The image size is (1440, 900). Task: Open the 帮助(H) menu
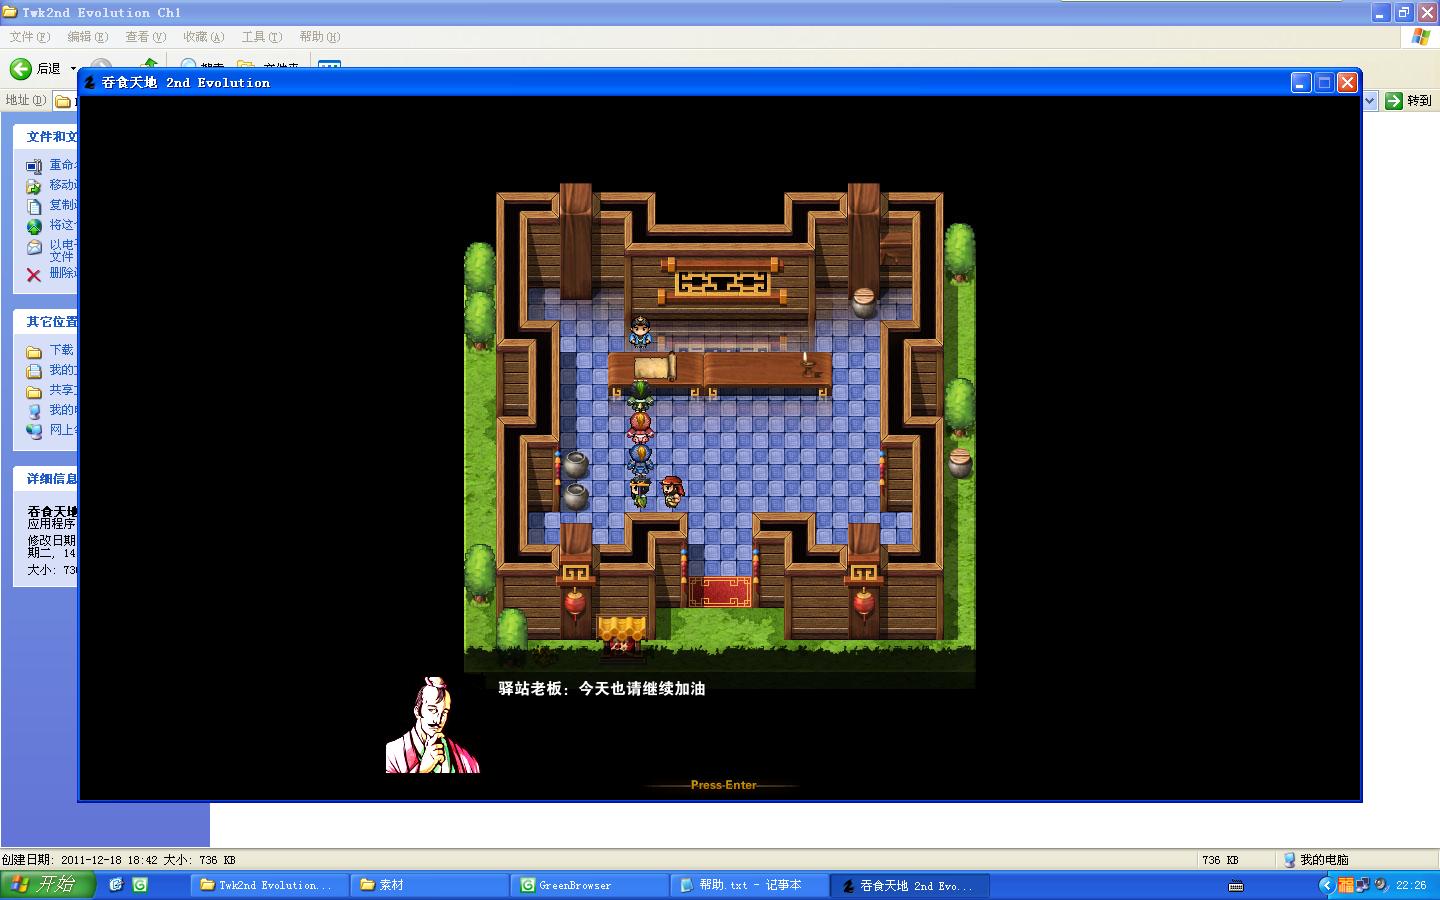tap(319, 37)
